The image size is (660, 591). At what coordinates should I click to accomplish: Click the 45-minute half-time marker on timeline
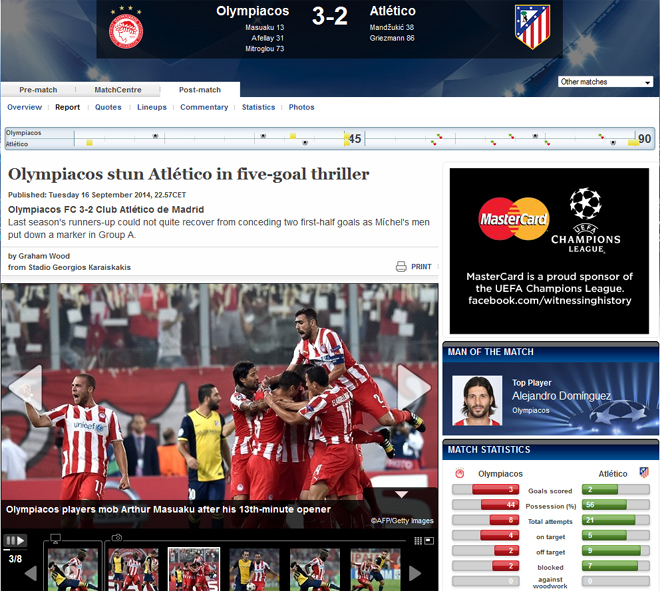[x=353, y=138]
